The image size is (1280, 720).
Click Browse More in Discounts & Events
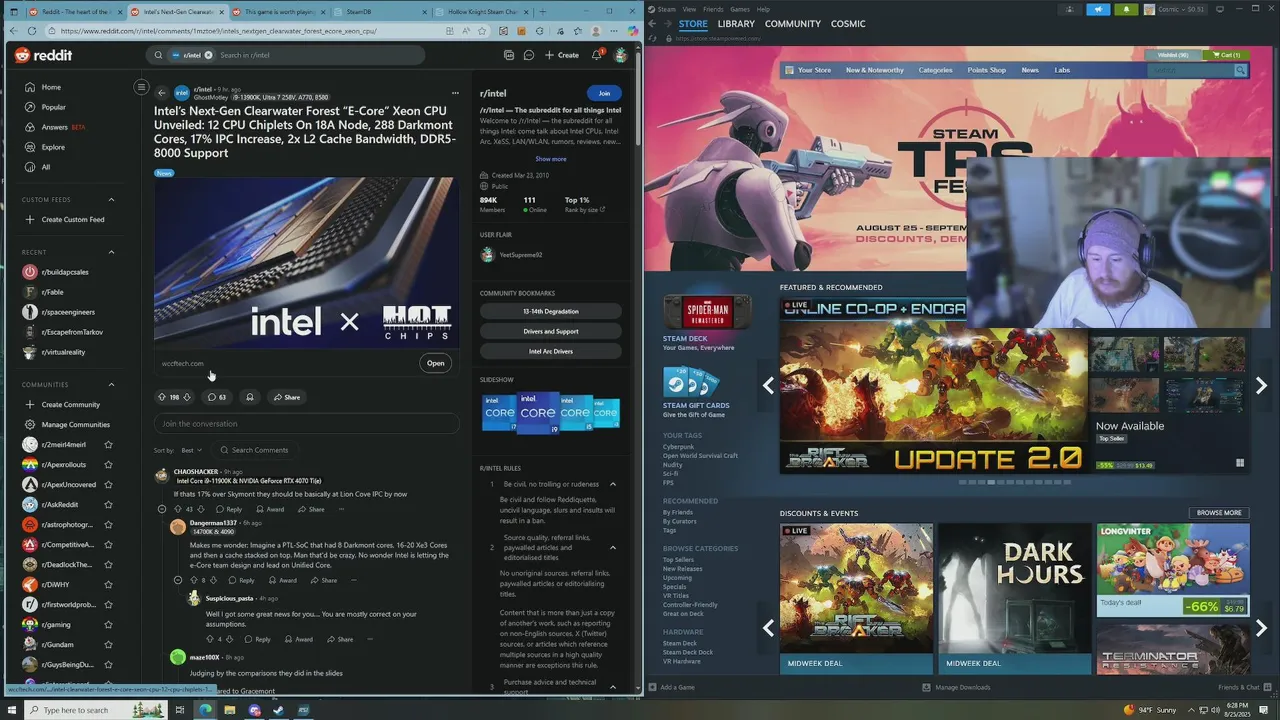(1219, 513)
